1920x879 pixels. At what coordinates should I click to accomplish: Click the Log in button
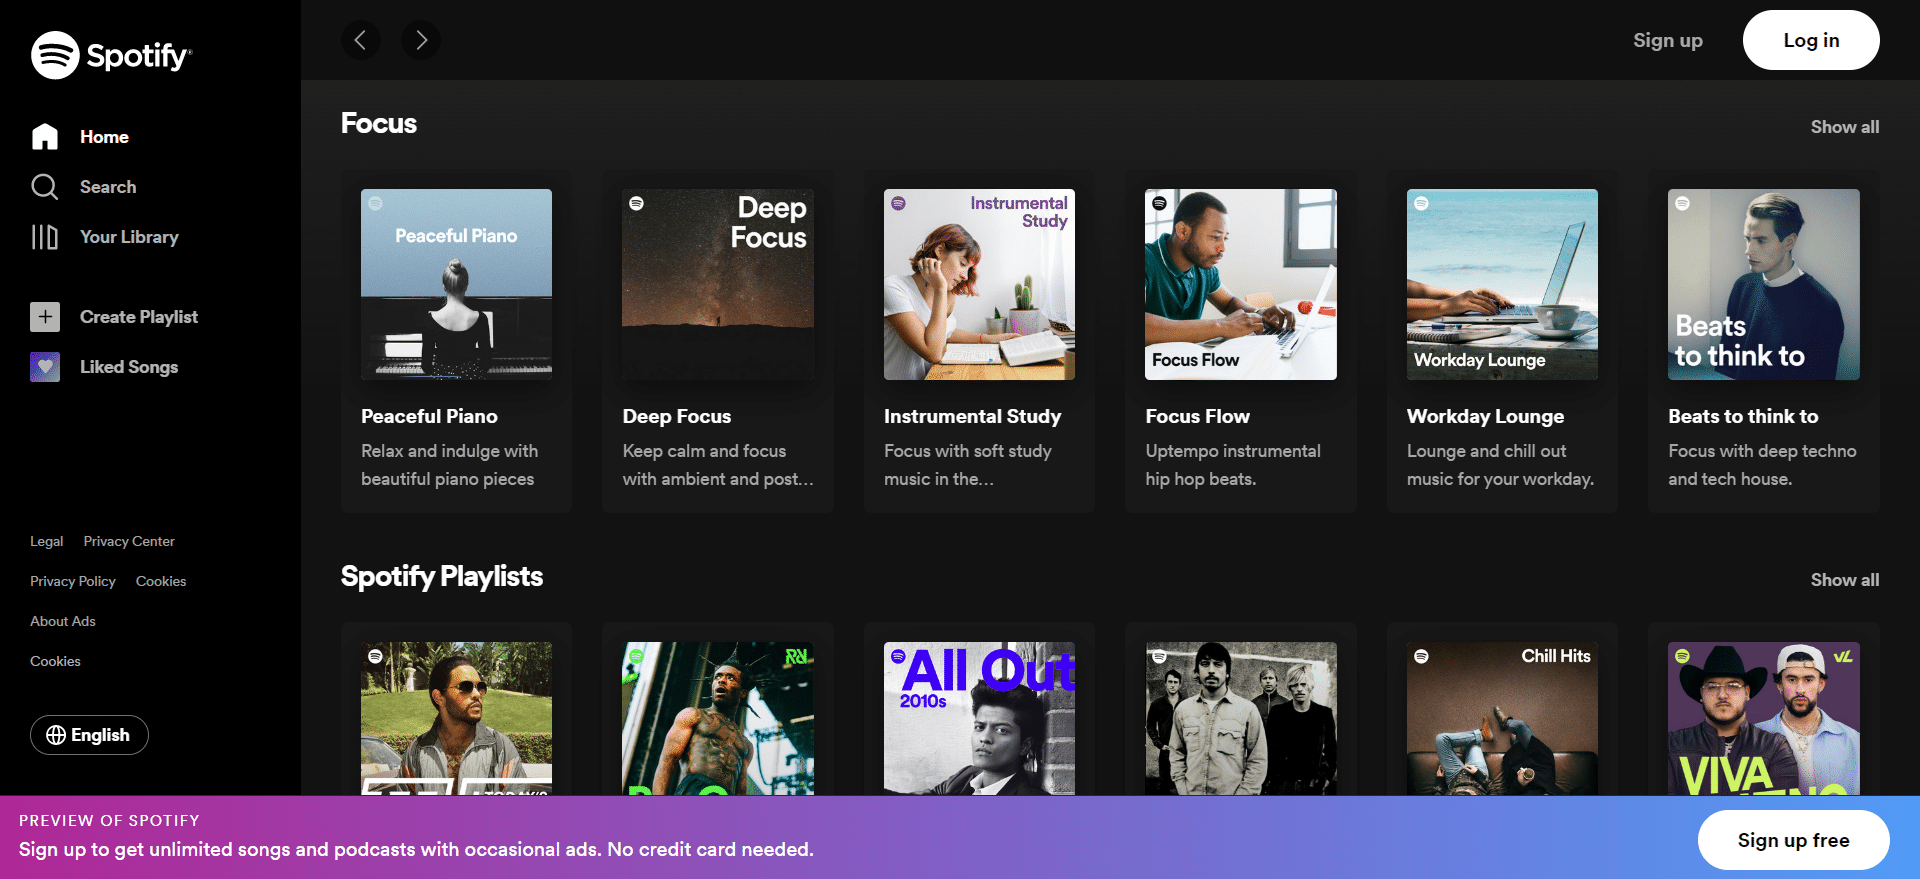point(1811,40)
